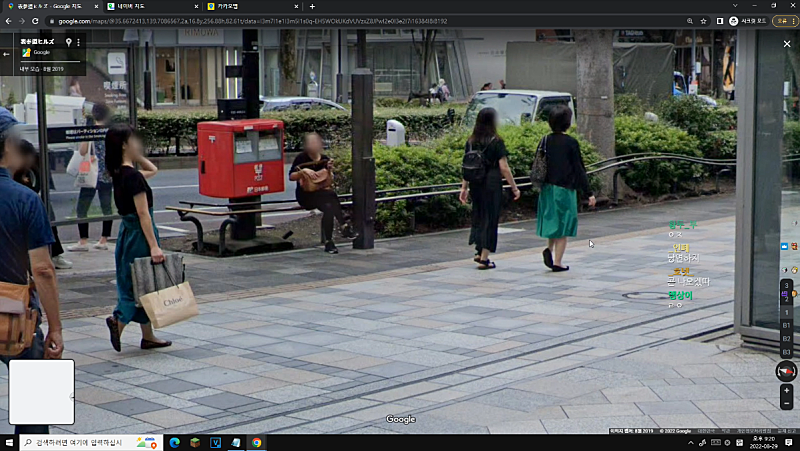The height and width of the screenshot is (451, 800).
Task: Bookmark this page with the star
Action: pos(704,21)
